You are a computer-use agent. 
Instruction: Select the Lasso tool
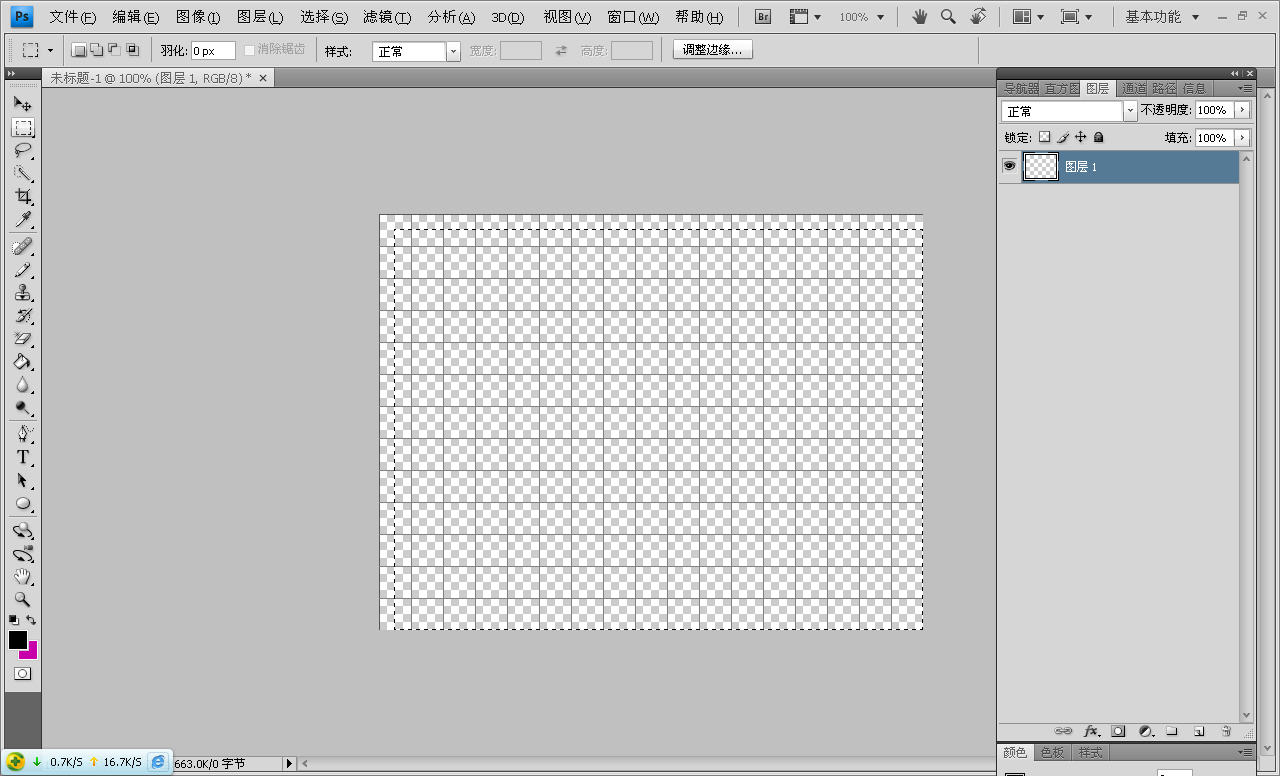point(22,150)
